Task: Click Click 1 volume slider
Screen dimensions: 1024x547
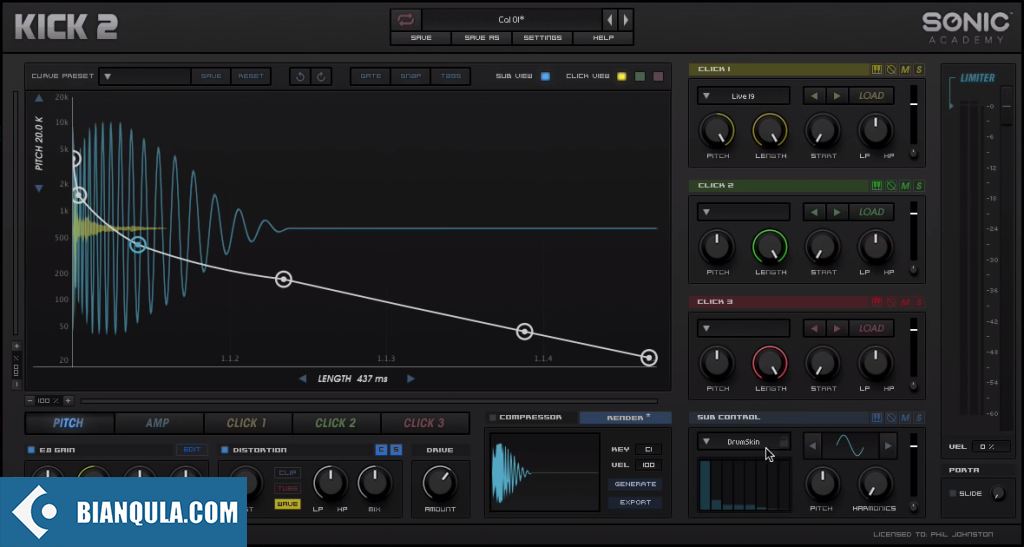Action: point(914,115)
